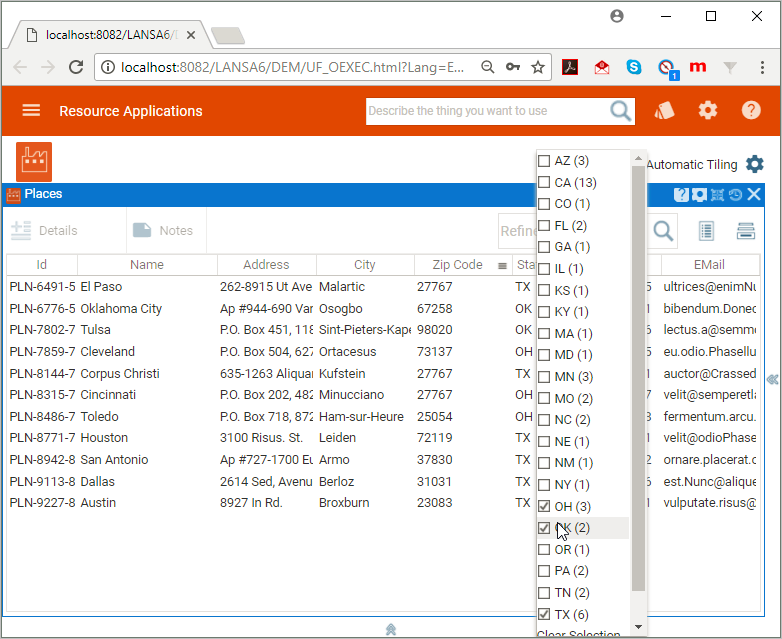Close the Places panel
782x639 pixels.
point(754,194)
